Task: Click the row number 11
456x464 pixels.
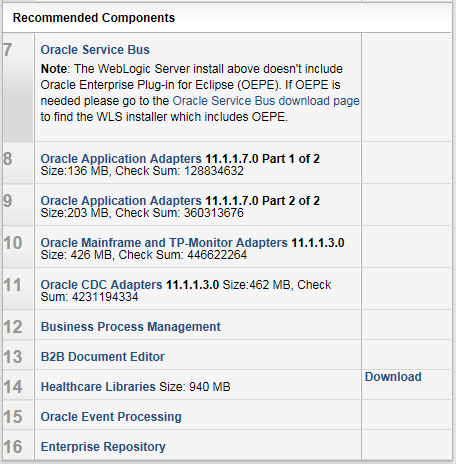Action: click(x=12, y=285)
